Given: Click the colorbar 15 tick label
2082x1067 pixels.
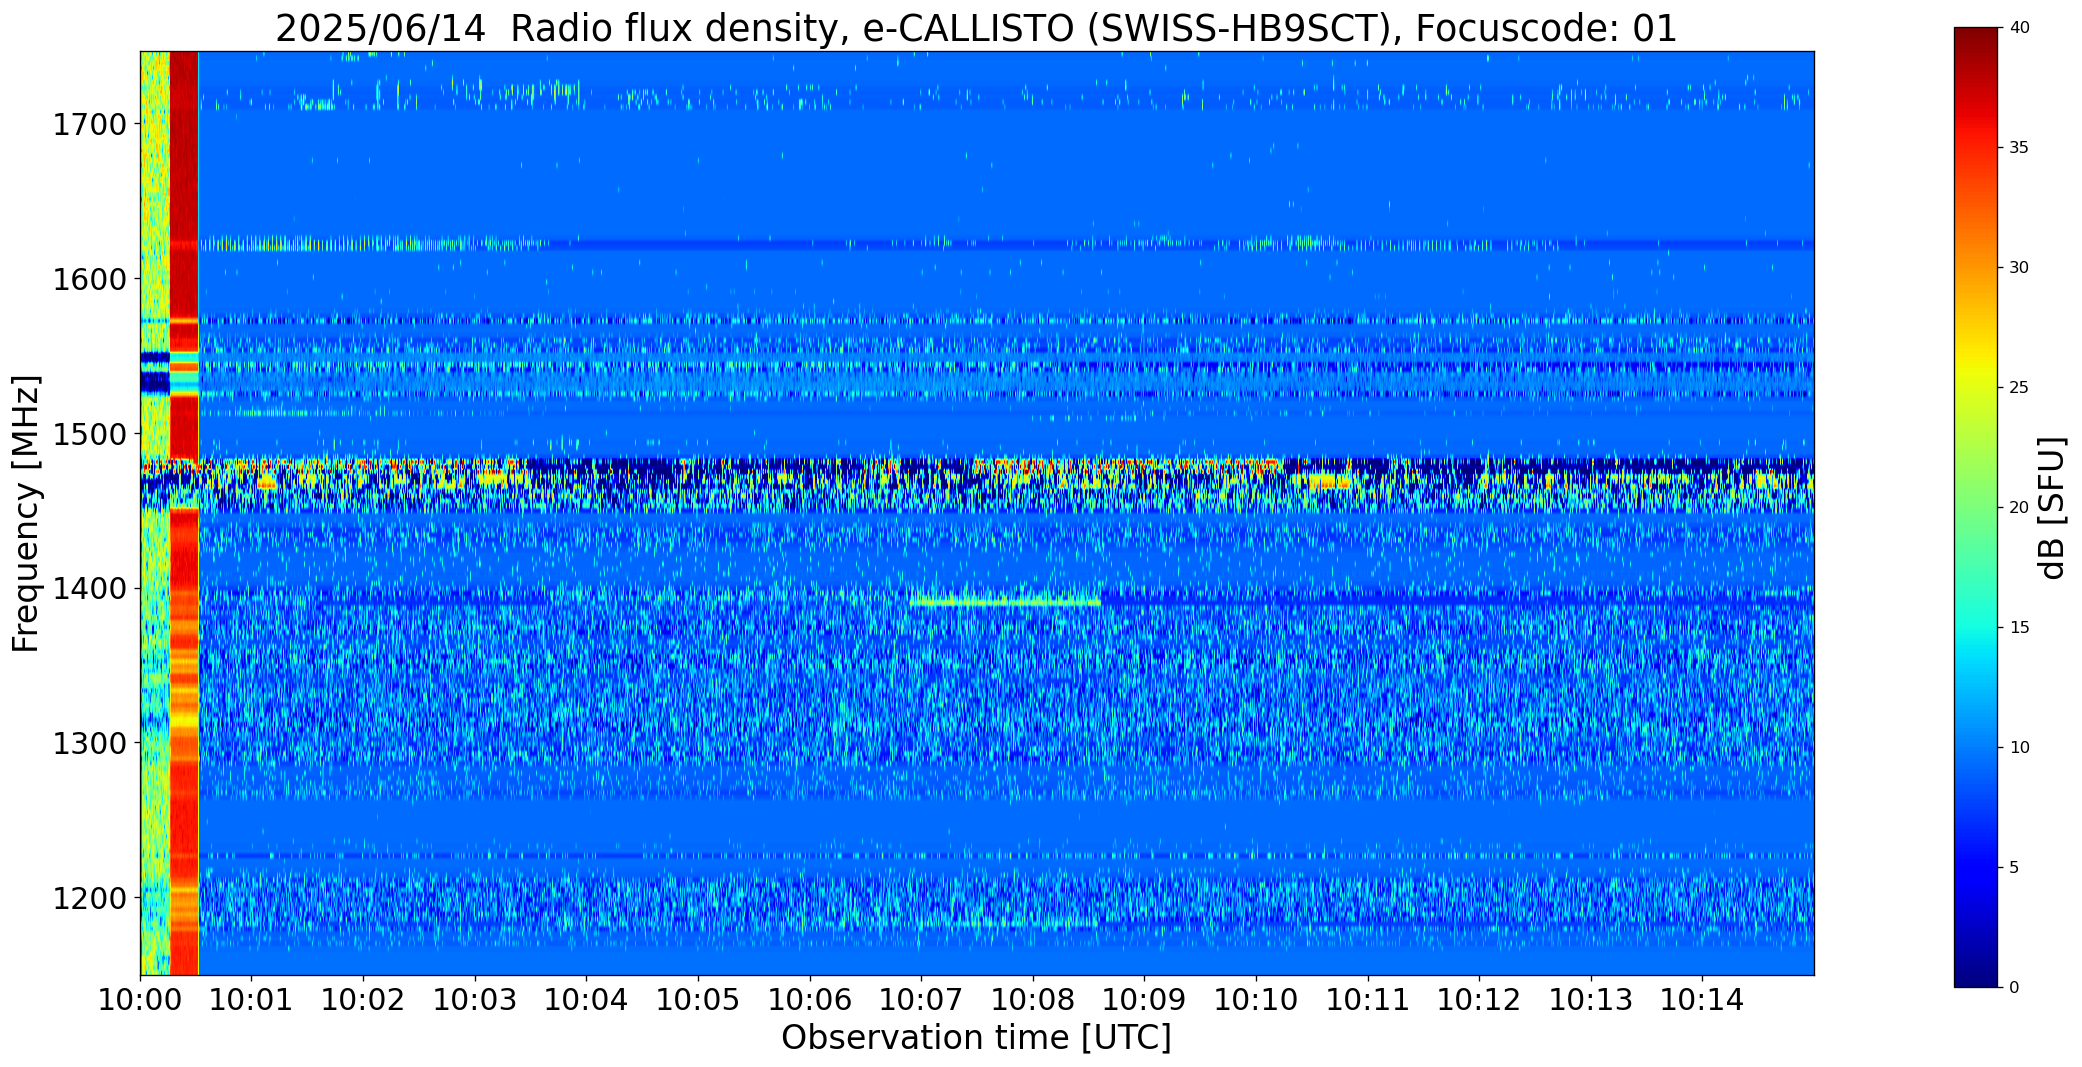Looking at the screenshot, I should 2019,628.
